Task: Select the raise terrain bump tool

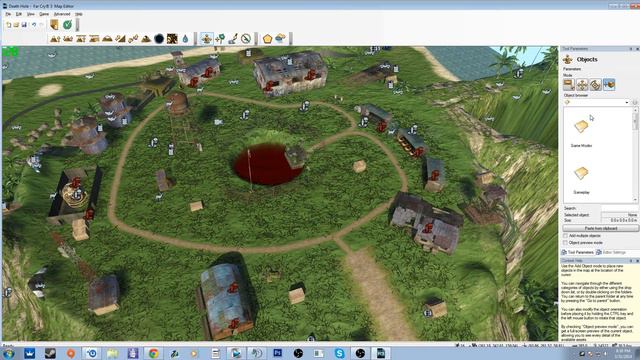Action: (55, 39)
